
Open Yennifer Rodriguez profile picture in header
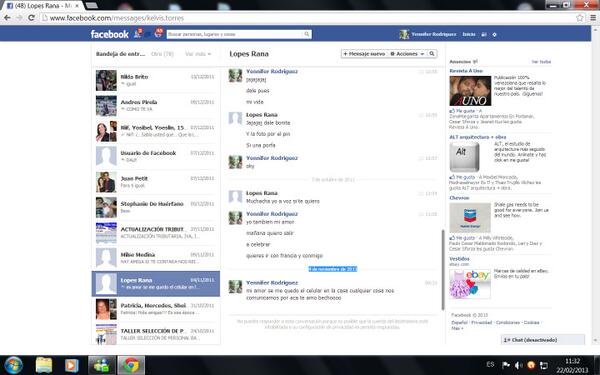click(x=404, y=34)
